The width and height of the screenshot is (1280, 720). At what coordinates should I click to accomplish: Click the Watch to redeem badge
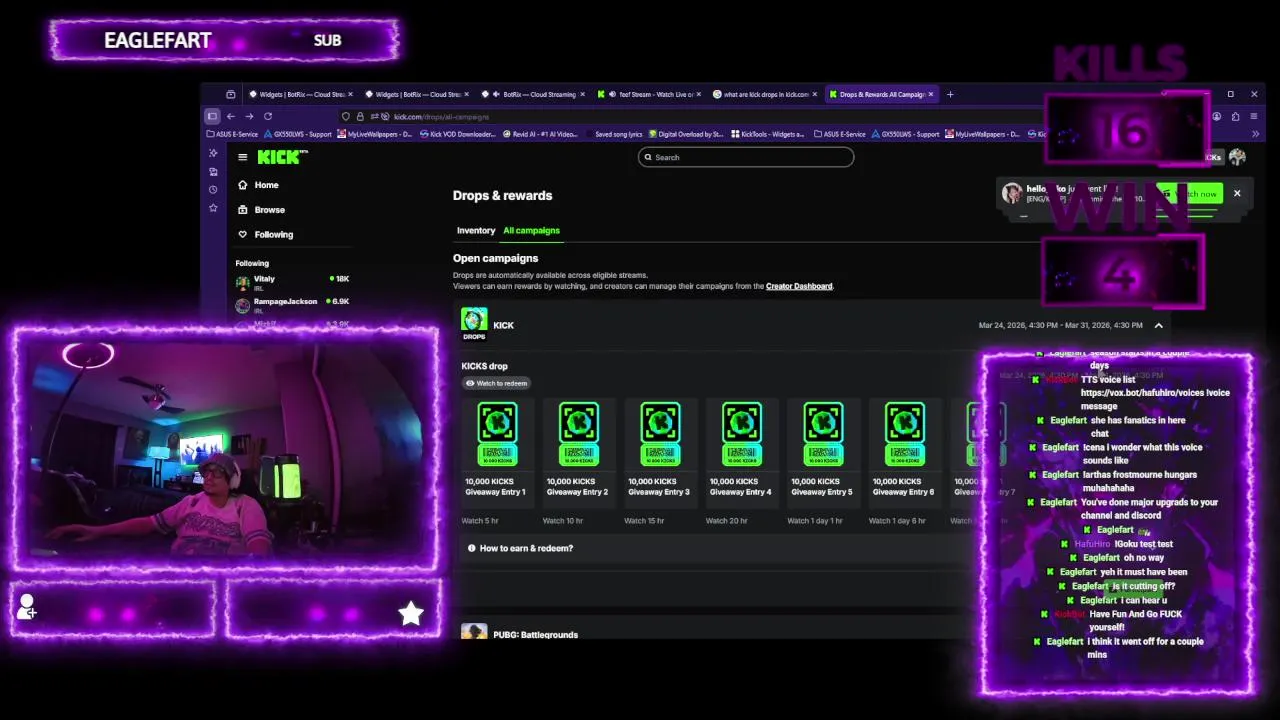click(x=496, y=383)
